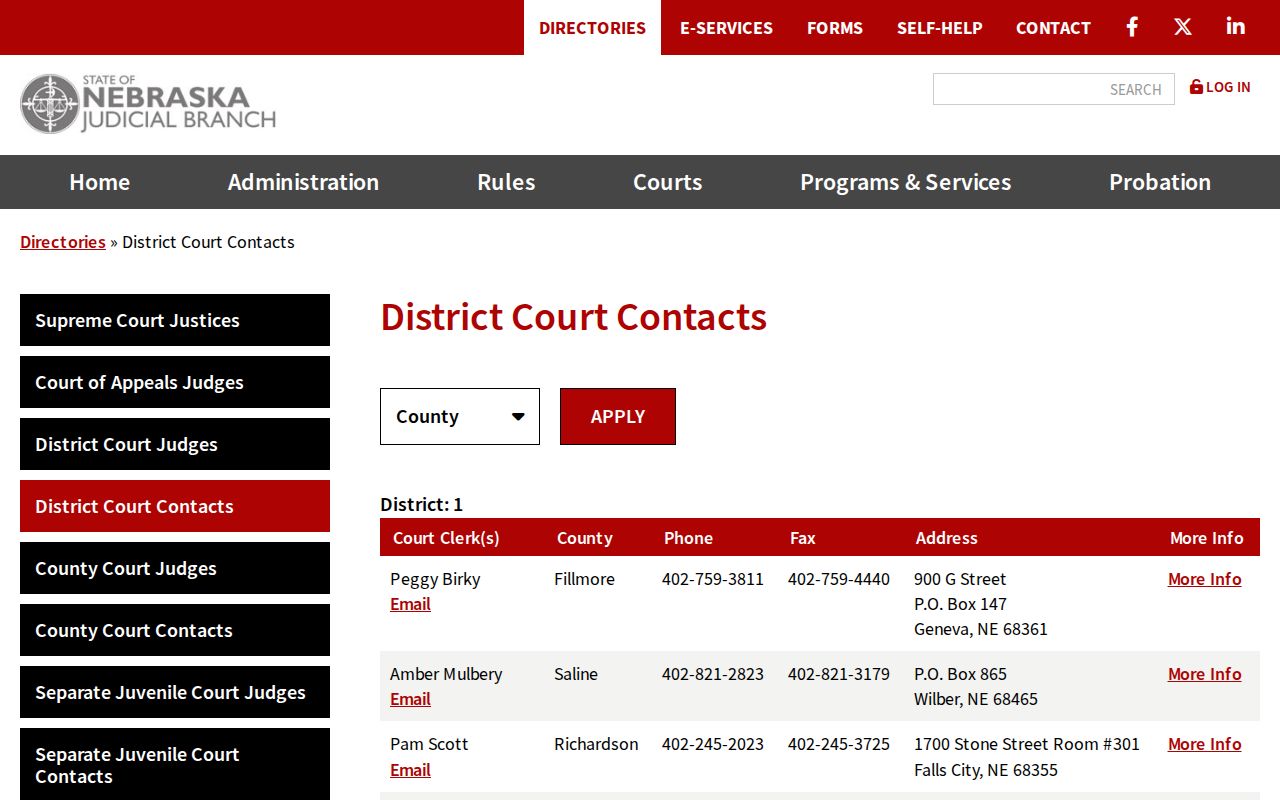Open the Rules navigation item
The height and width of the screenshot is (800, 1280).
(506, 182)
